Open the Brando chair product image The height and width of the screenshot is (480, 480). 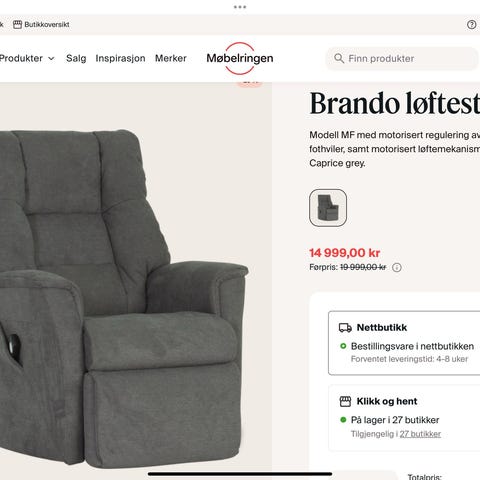point(123,298)
